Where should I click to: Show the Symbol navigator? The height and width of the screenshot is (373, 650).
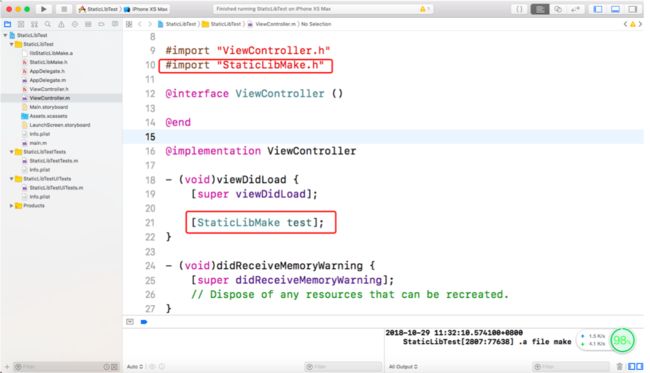coord(34,24)
